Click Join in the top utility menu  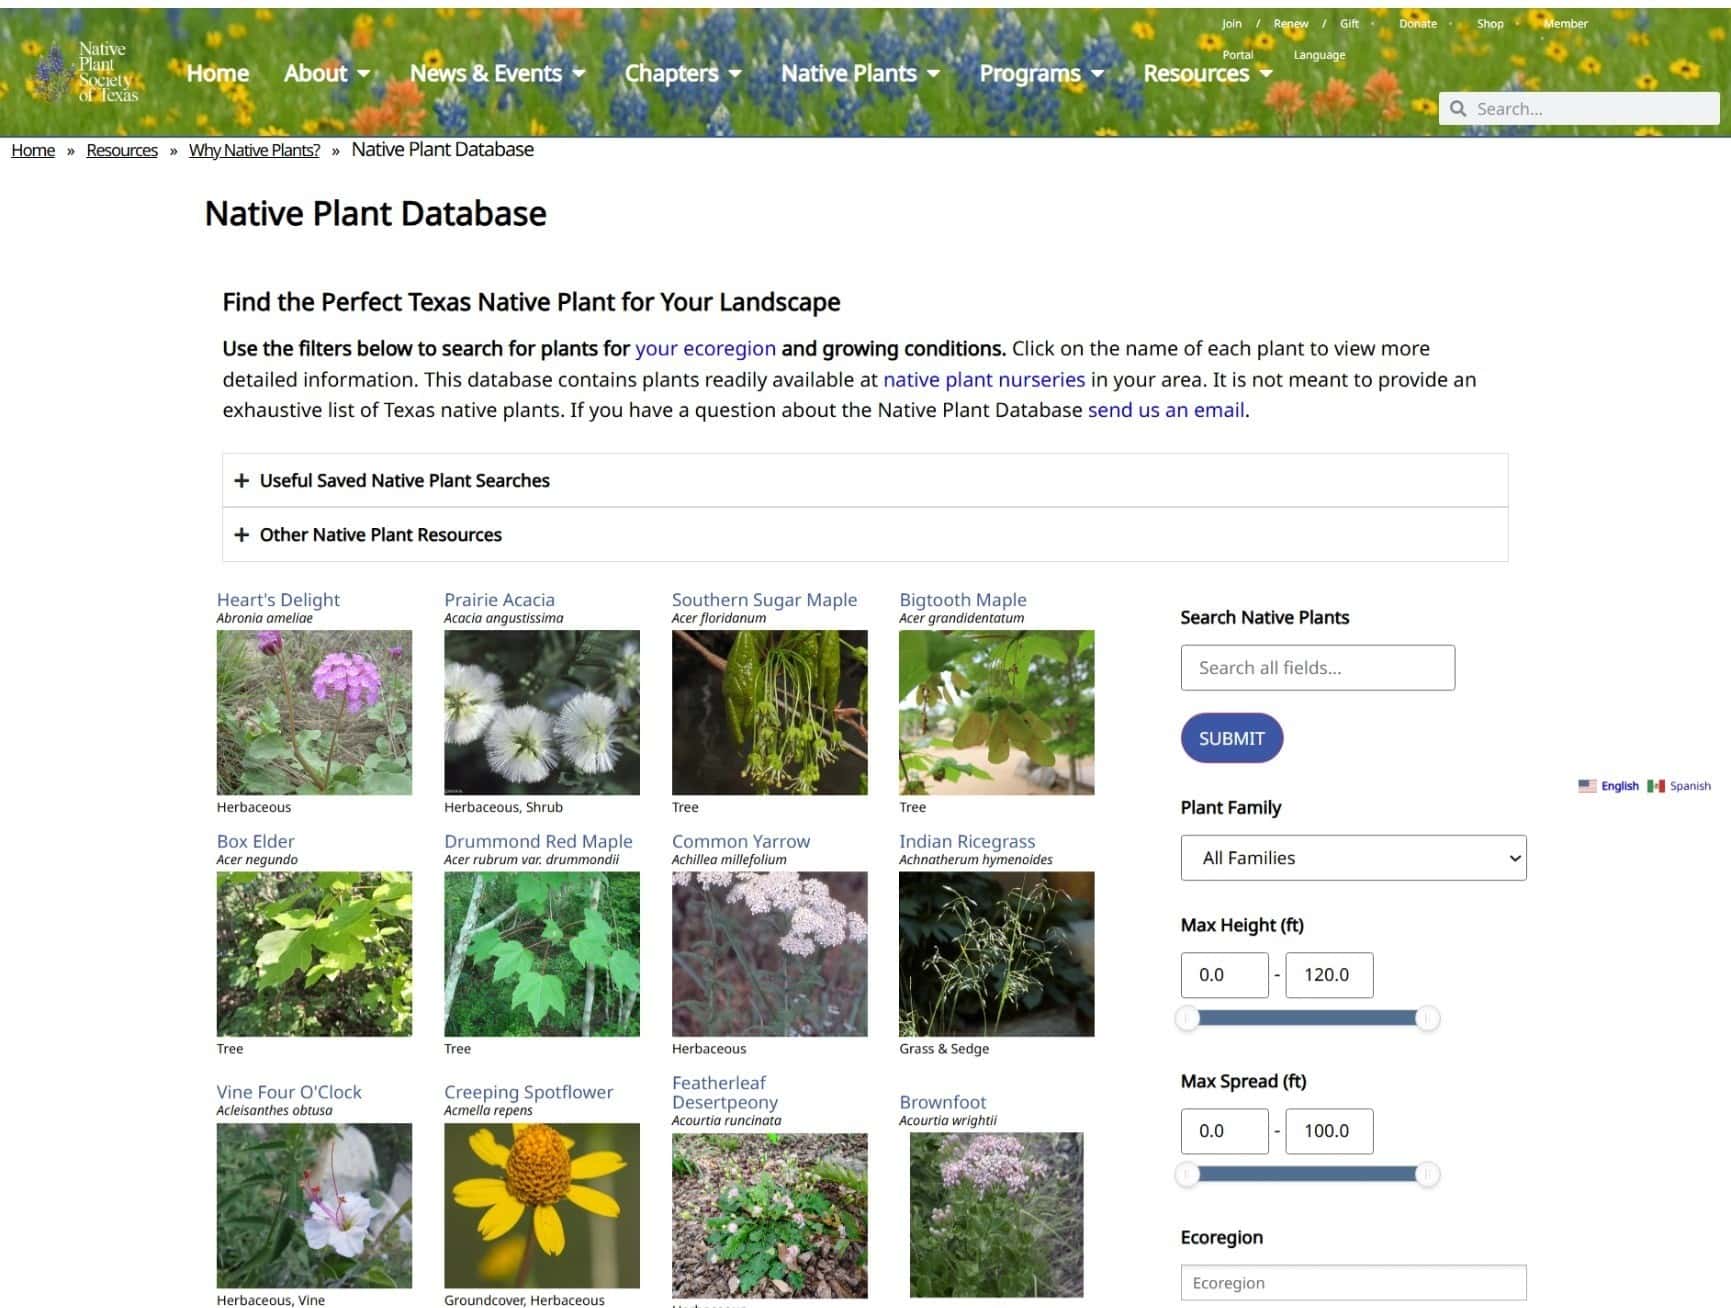click(x=1232, y=23)
